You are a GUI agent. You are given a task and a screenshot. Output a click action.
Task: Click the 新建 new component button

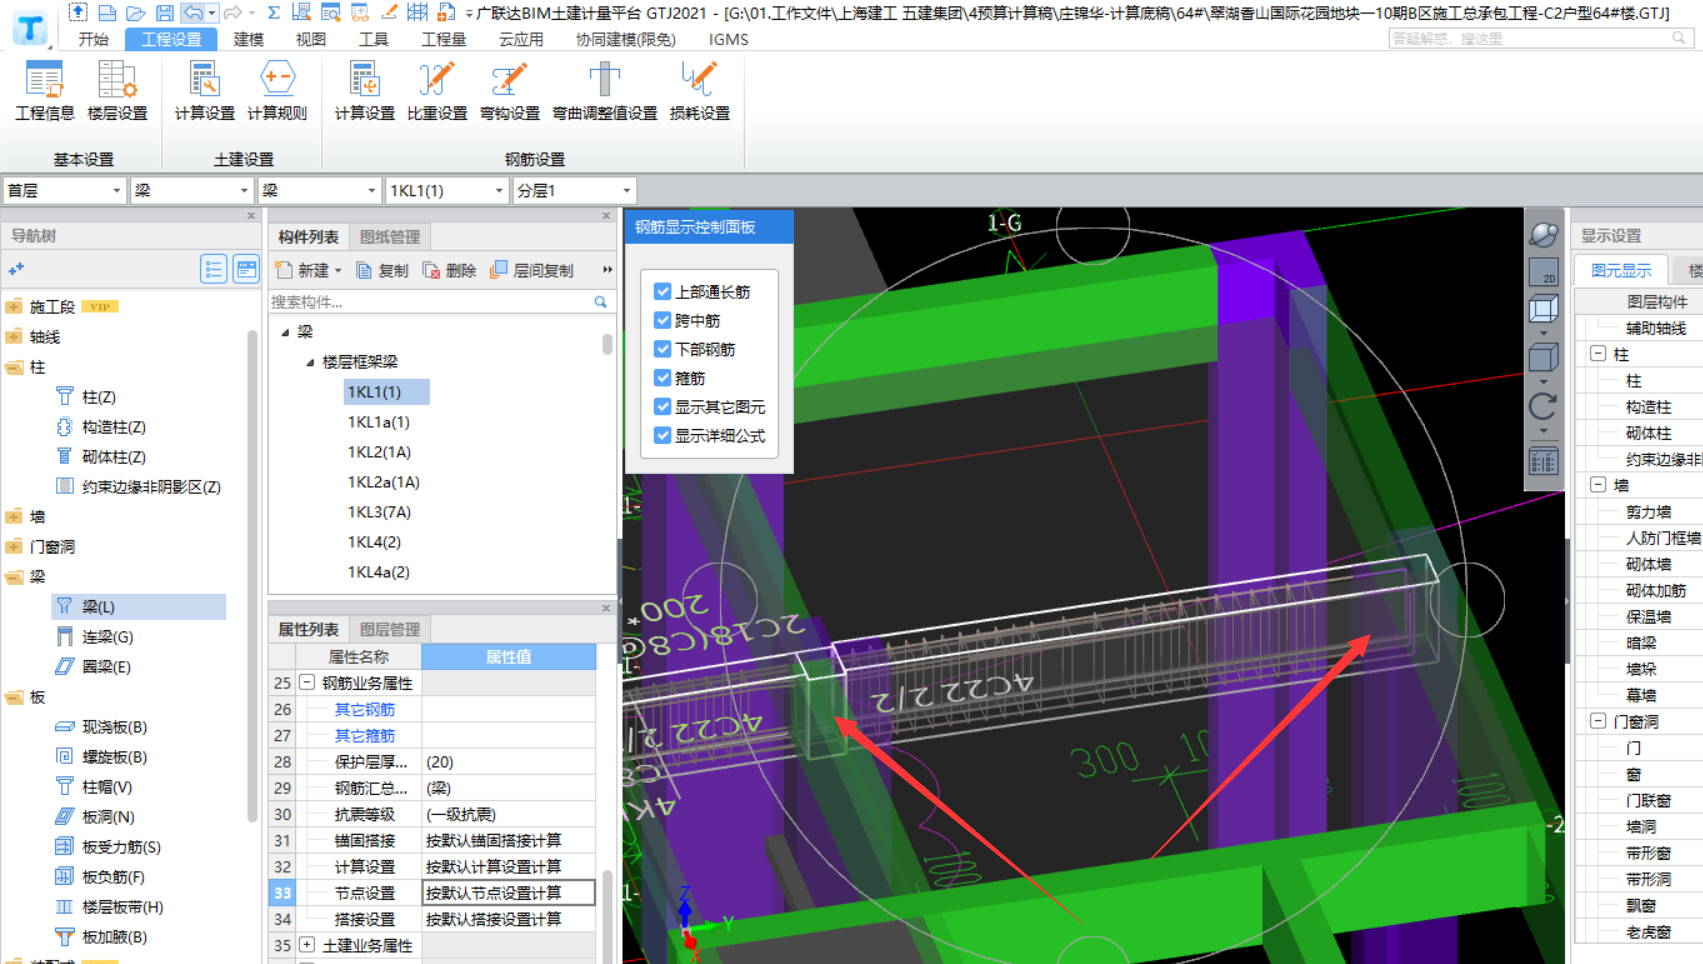coord(308,270)
